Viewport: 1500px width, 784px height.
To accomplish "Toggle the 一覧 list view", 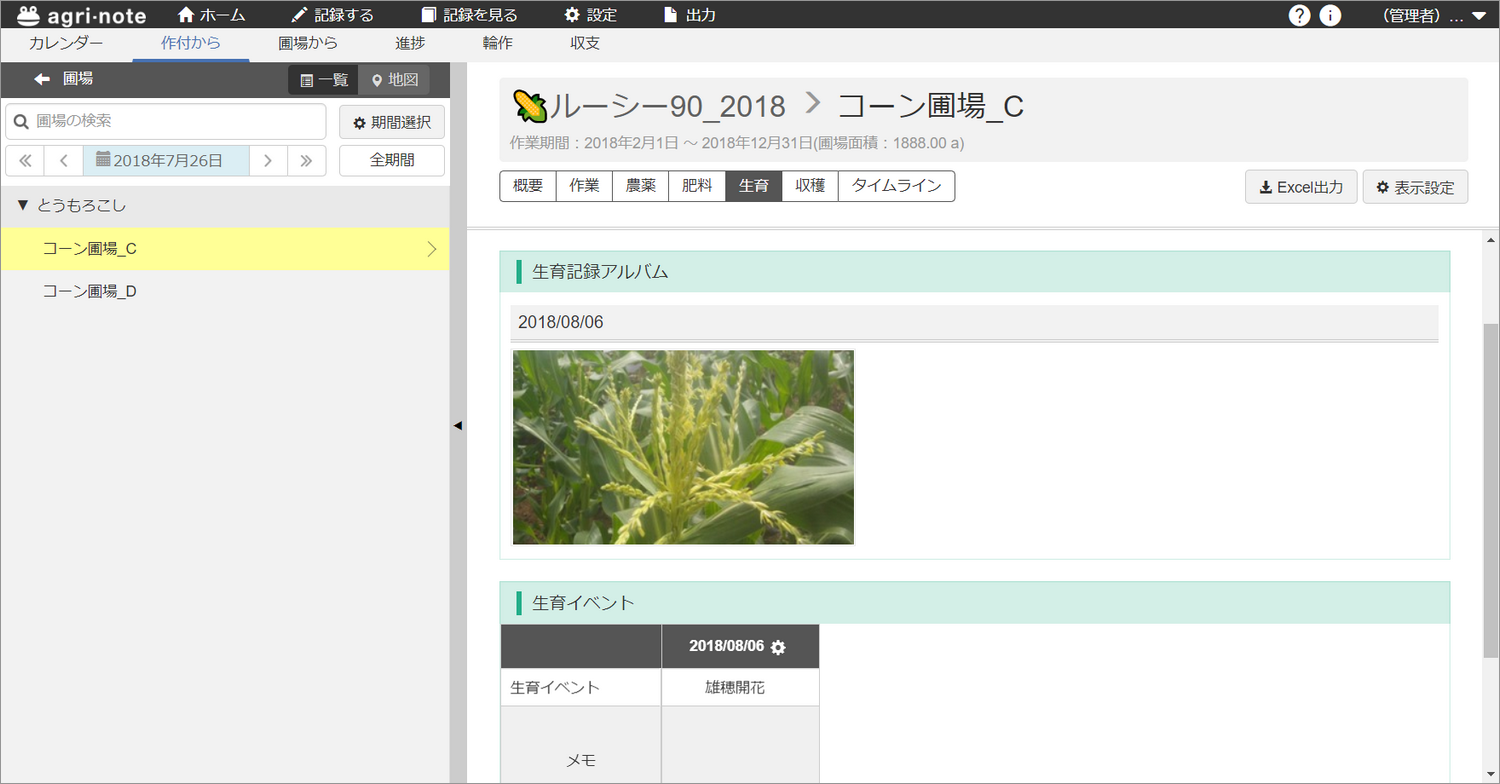I will (324, 80).
